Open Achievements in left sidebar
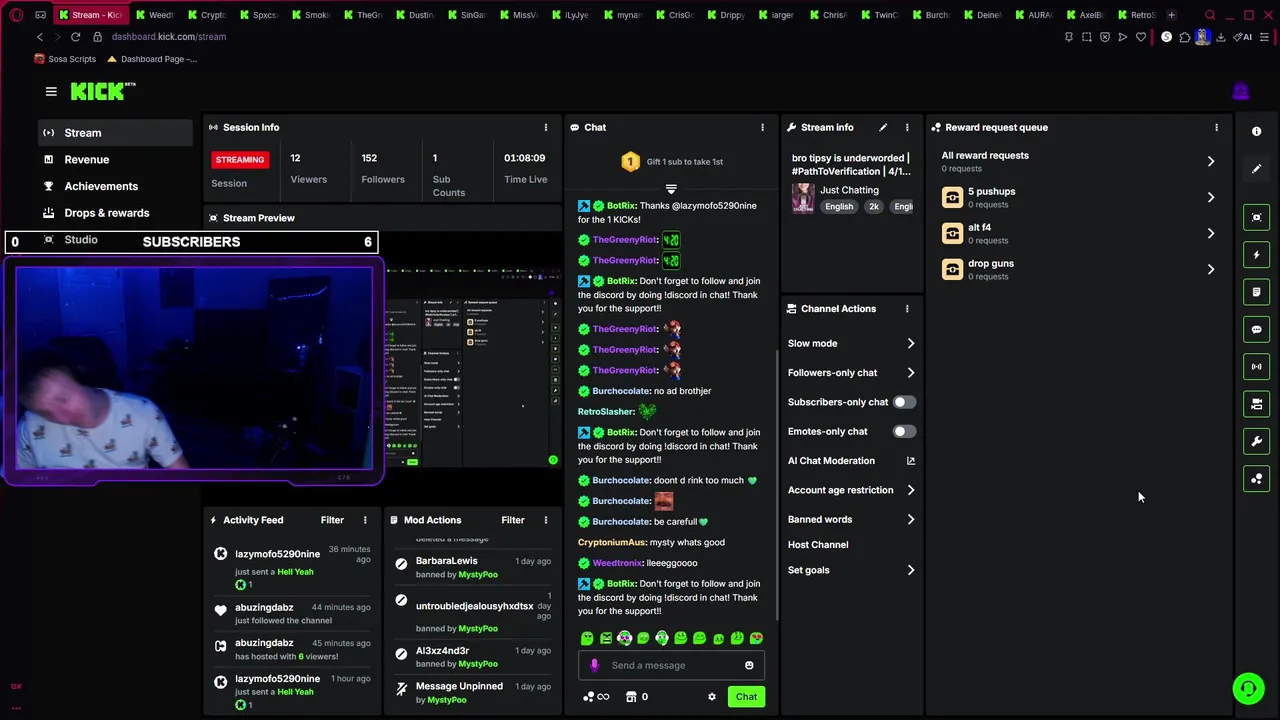Viewport: 1280px width, 720px height. coord(115,186)
